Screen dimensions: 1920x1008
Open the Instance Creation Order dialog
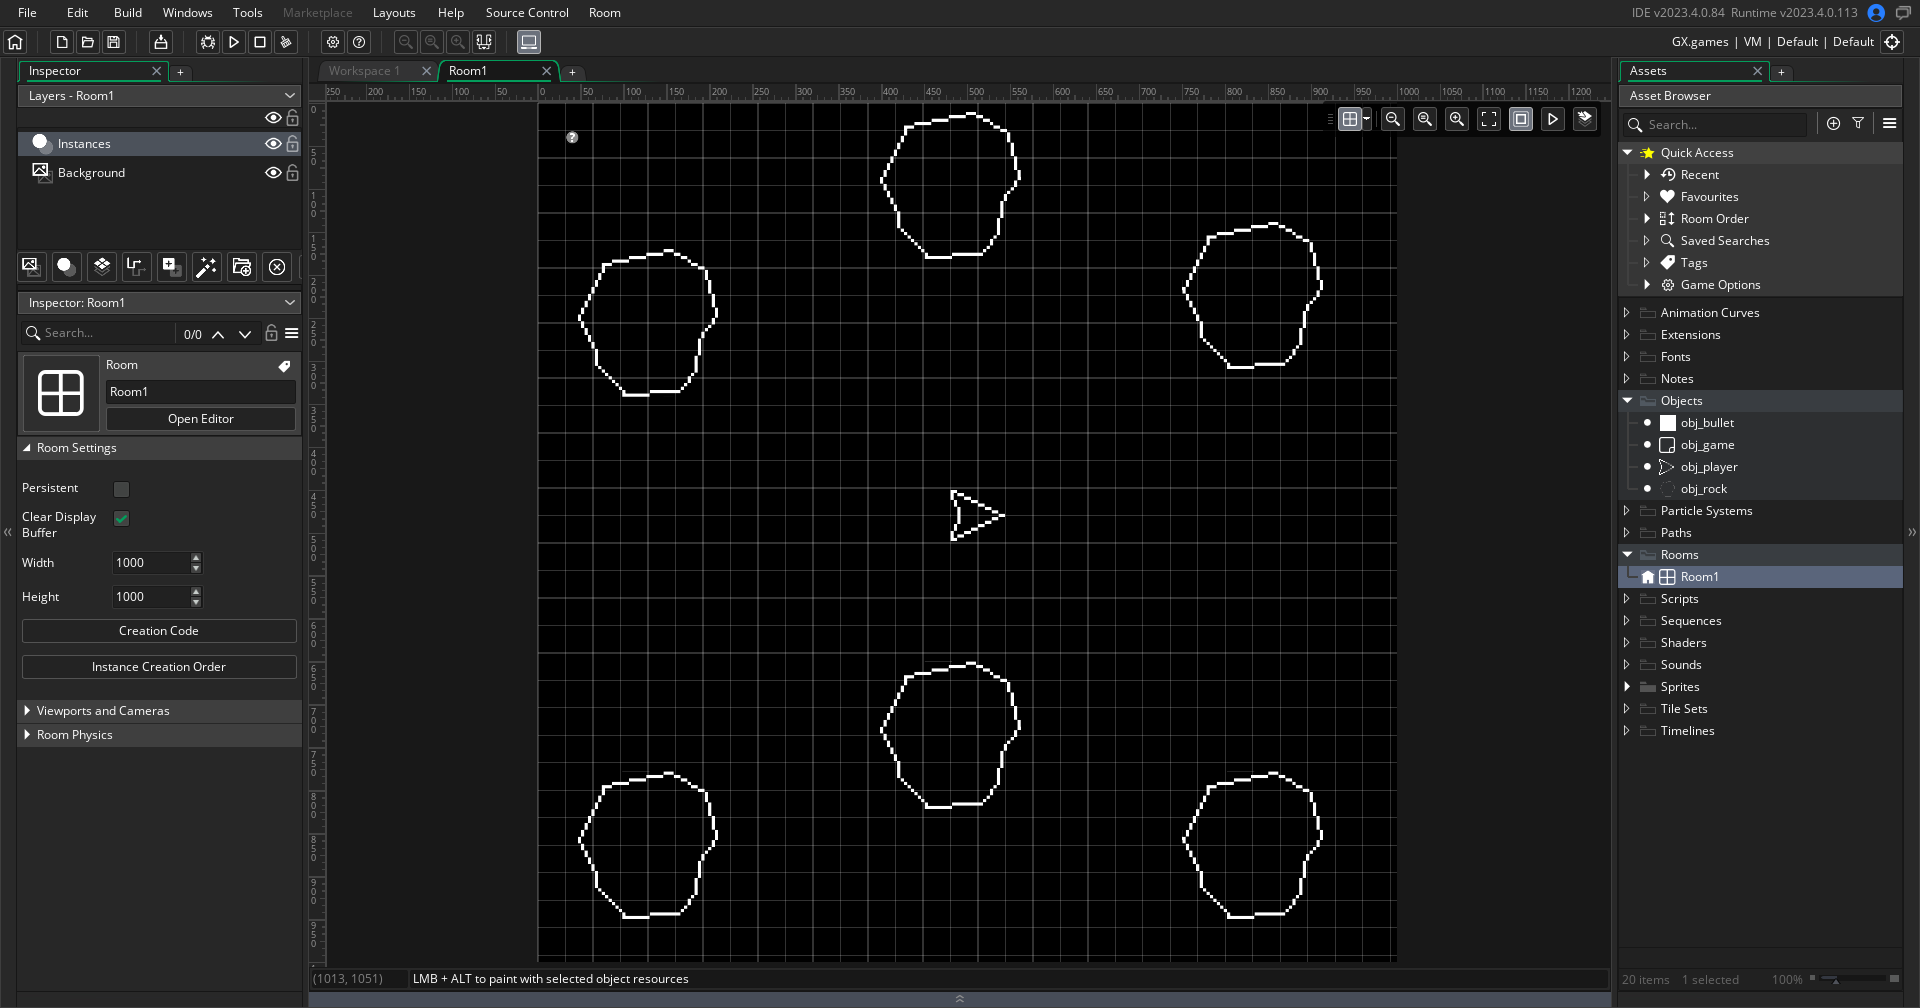pos(159,666)
